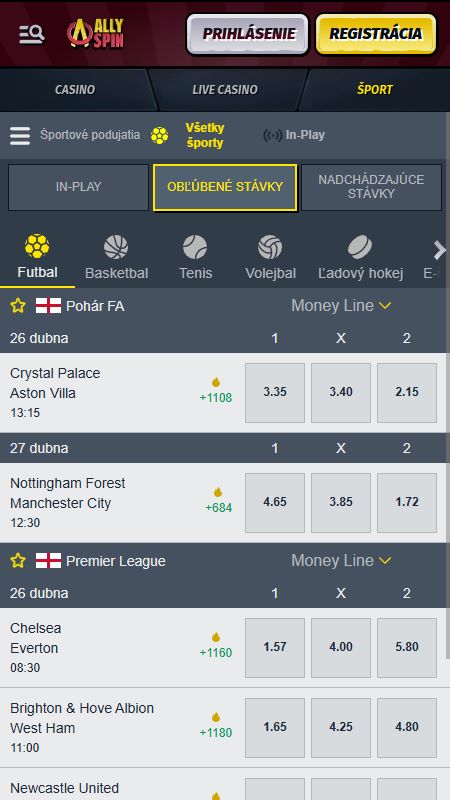This screenshot has width=450, height=800.
Task: Click the Prihlásenie login button
Action: [x=247, y=34]
